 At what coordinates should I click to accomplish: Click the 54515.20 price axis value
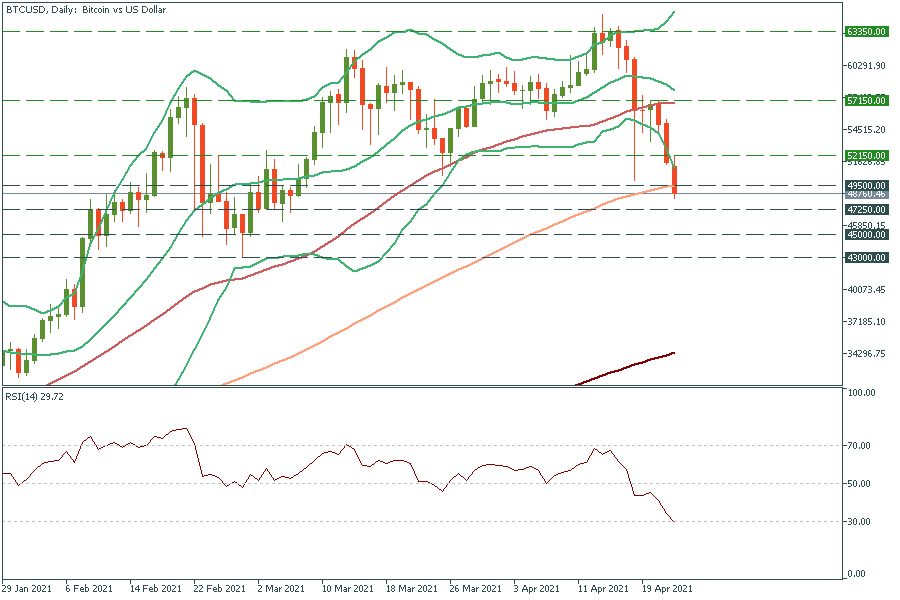[867, 129]
